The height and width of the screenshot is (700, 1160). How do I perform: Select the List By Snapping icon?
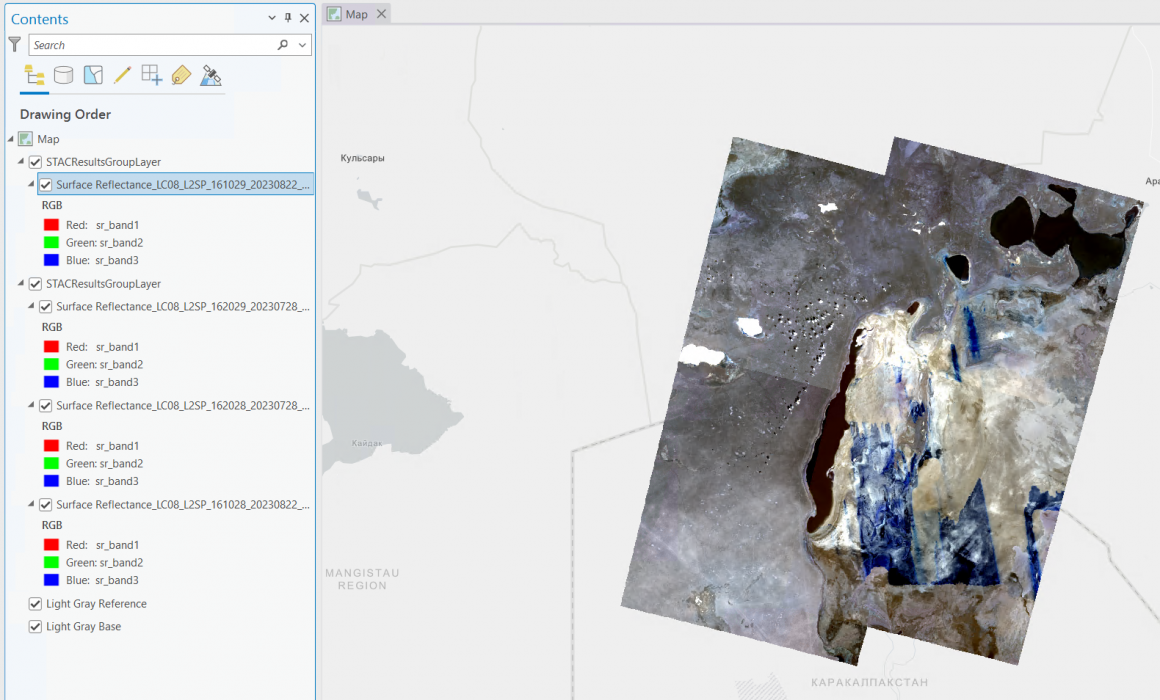click(151, 74)
